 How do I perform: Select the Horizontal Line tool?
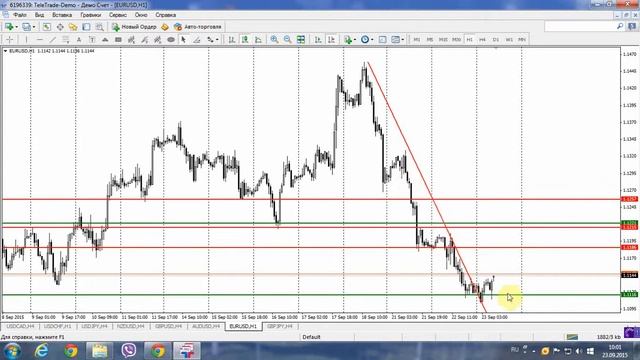pos(40,40)
